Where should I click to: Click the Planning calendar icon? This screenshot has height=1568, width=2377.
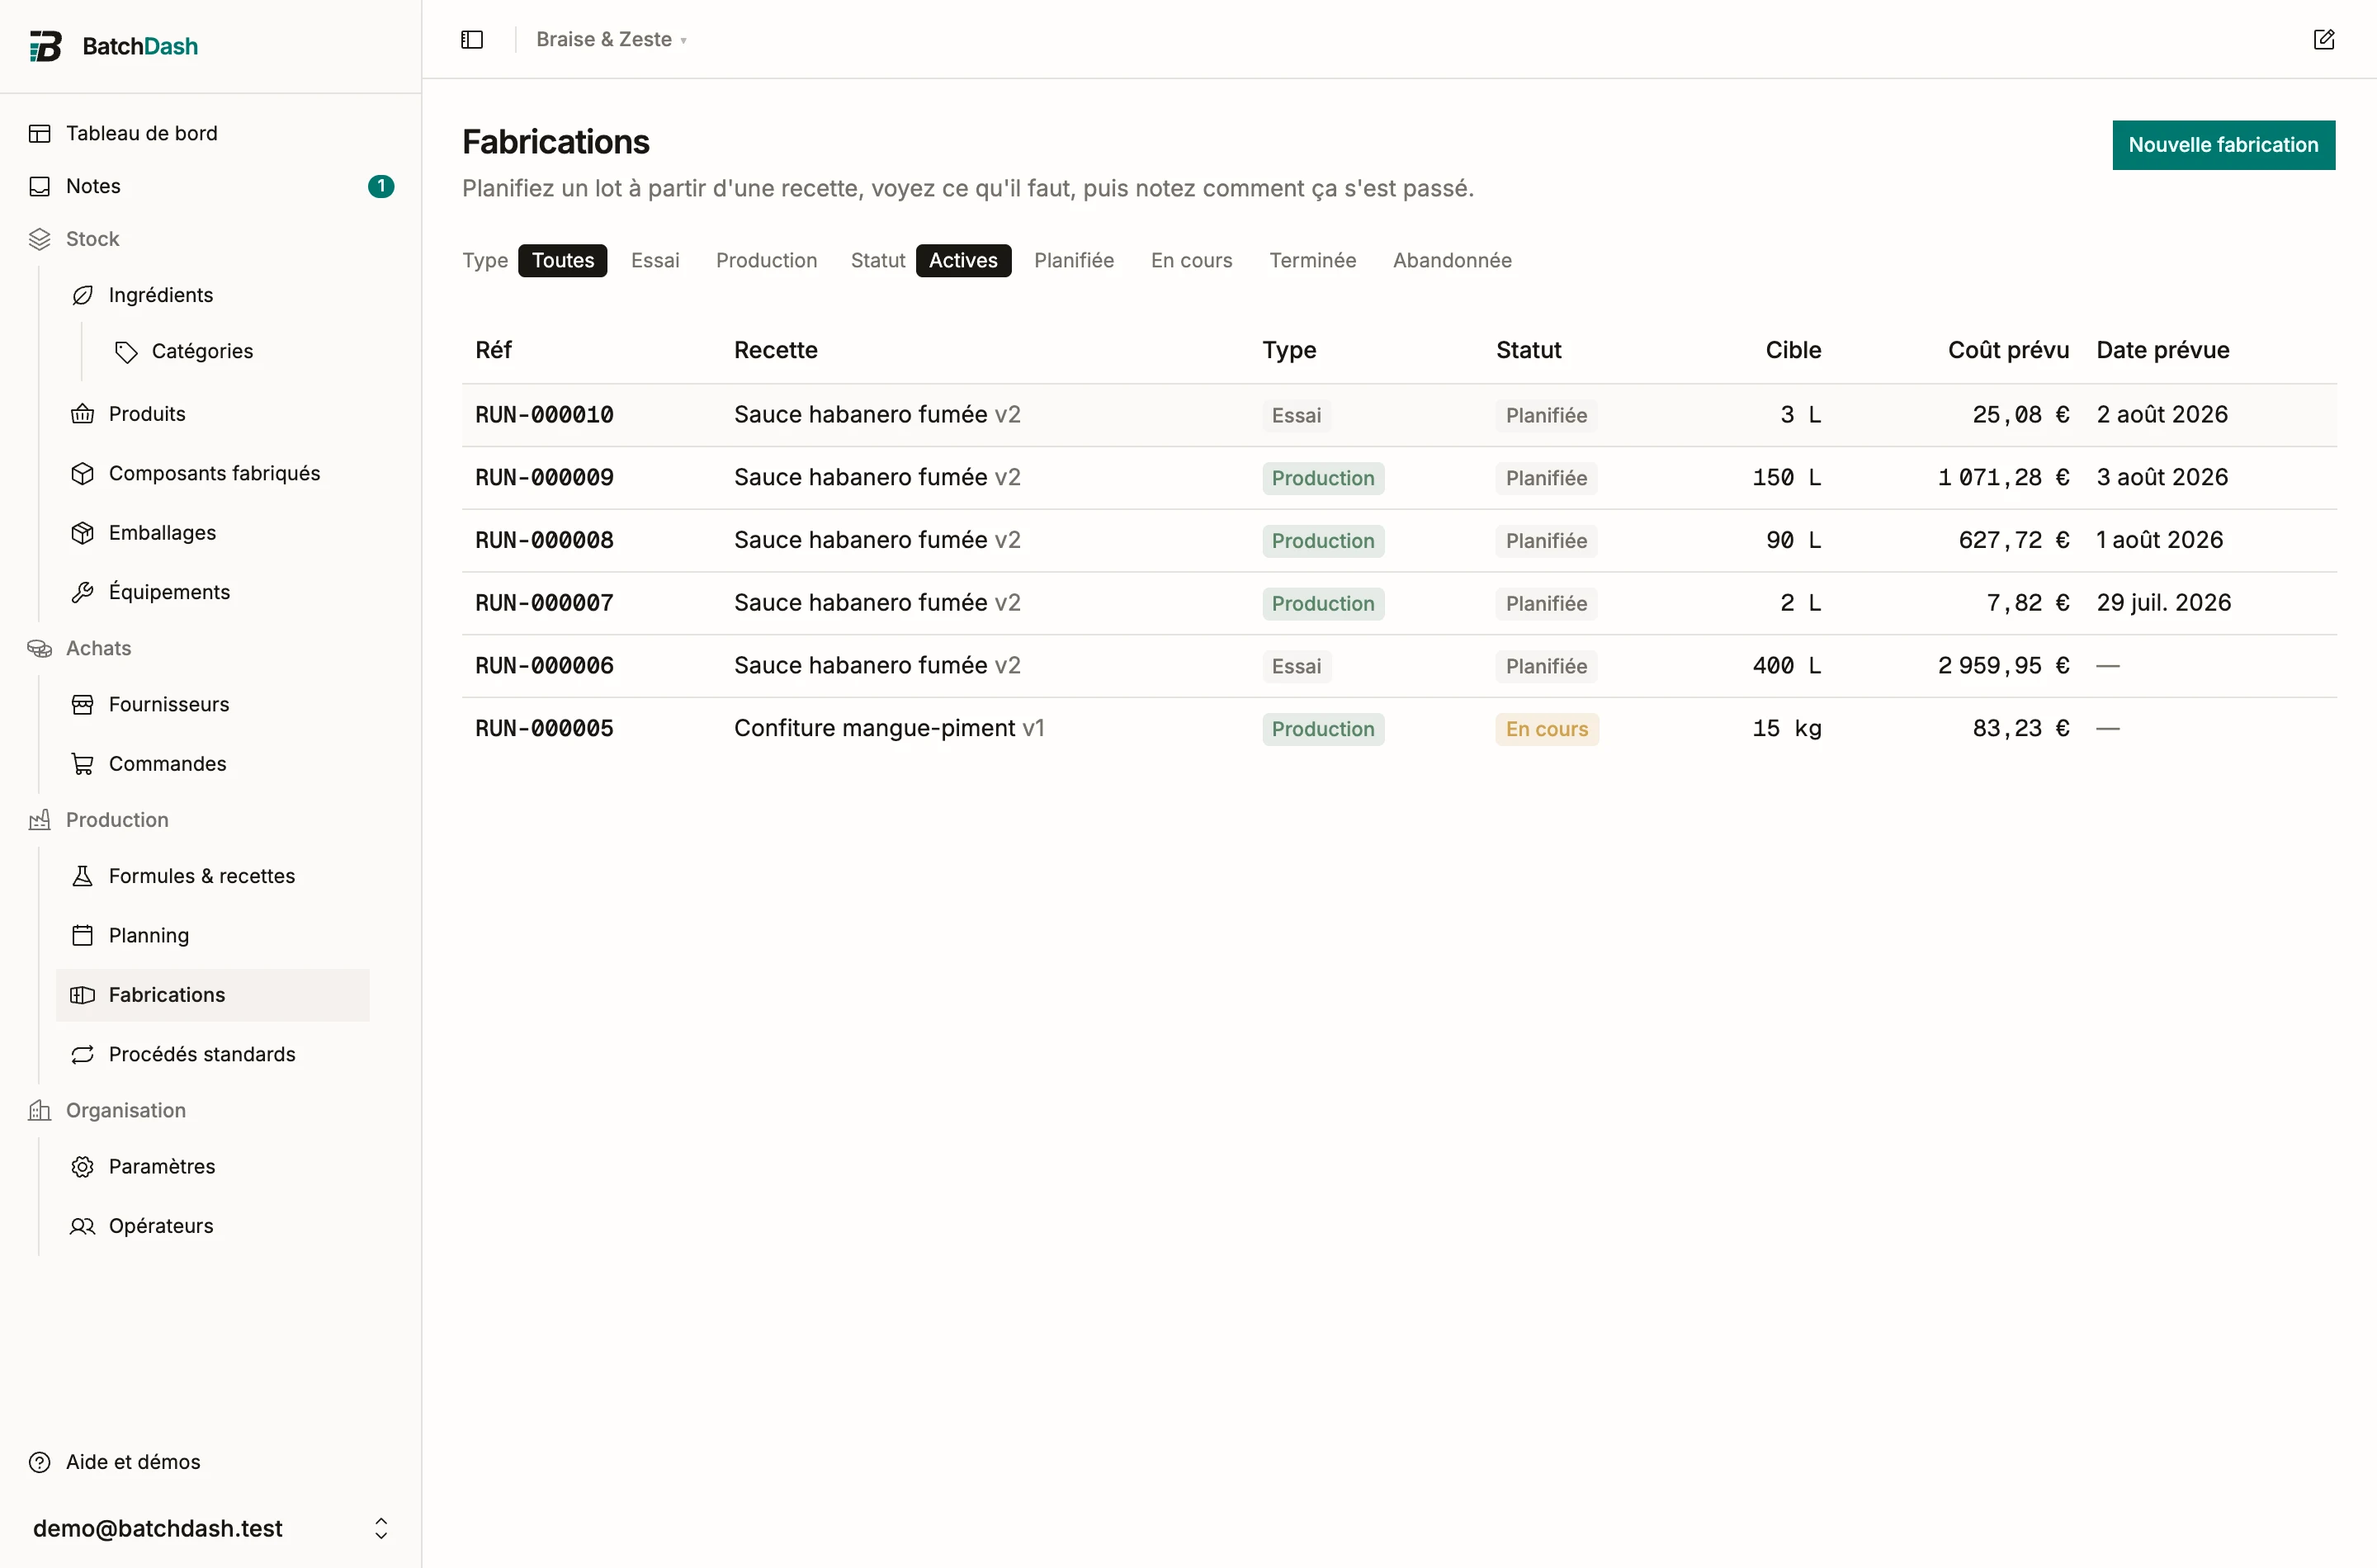83,935
